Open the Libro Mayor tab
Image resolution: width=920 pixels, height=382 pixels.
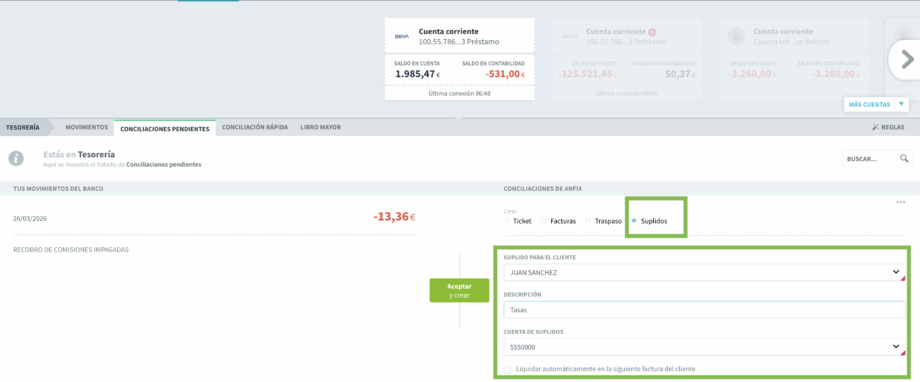pyautogui.click(x=320, y=127)
